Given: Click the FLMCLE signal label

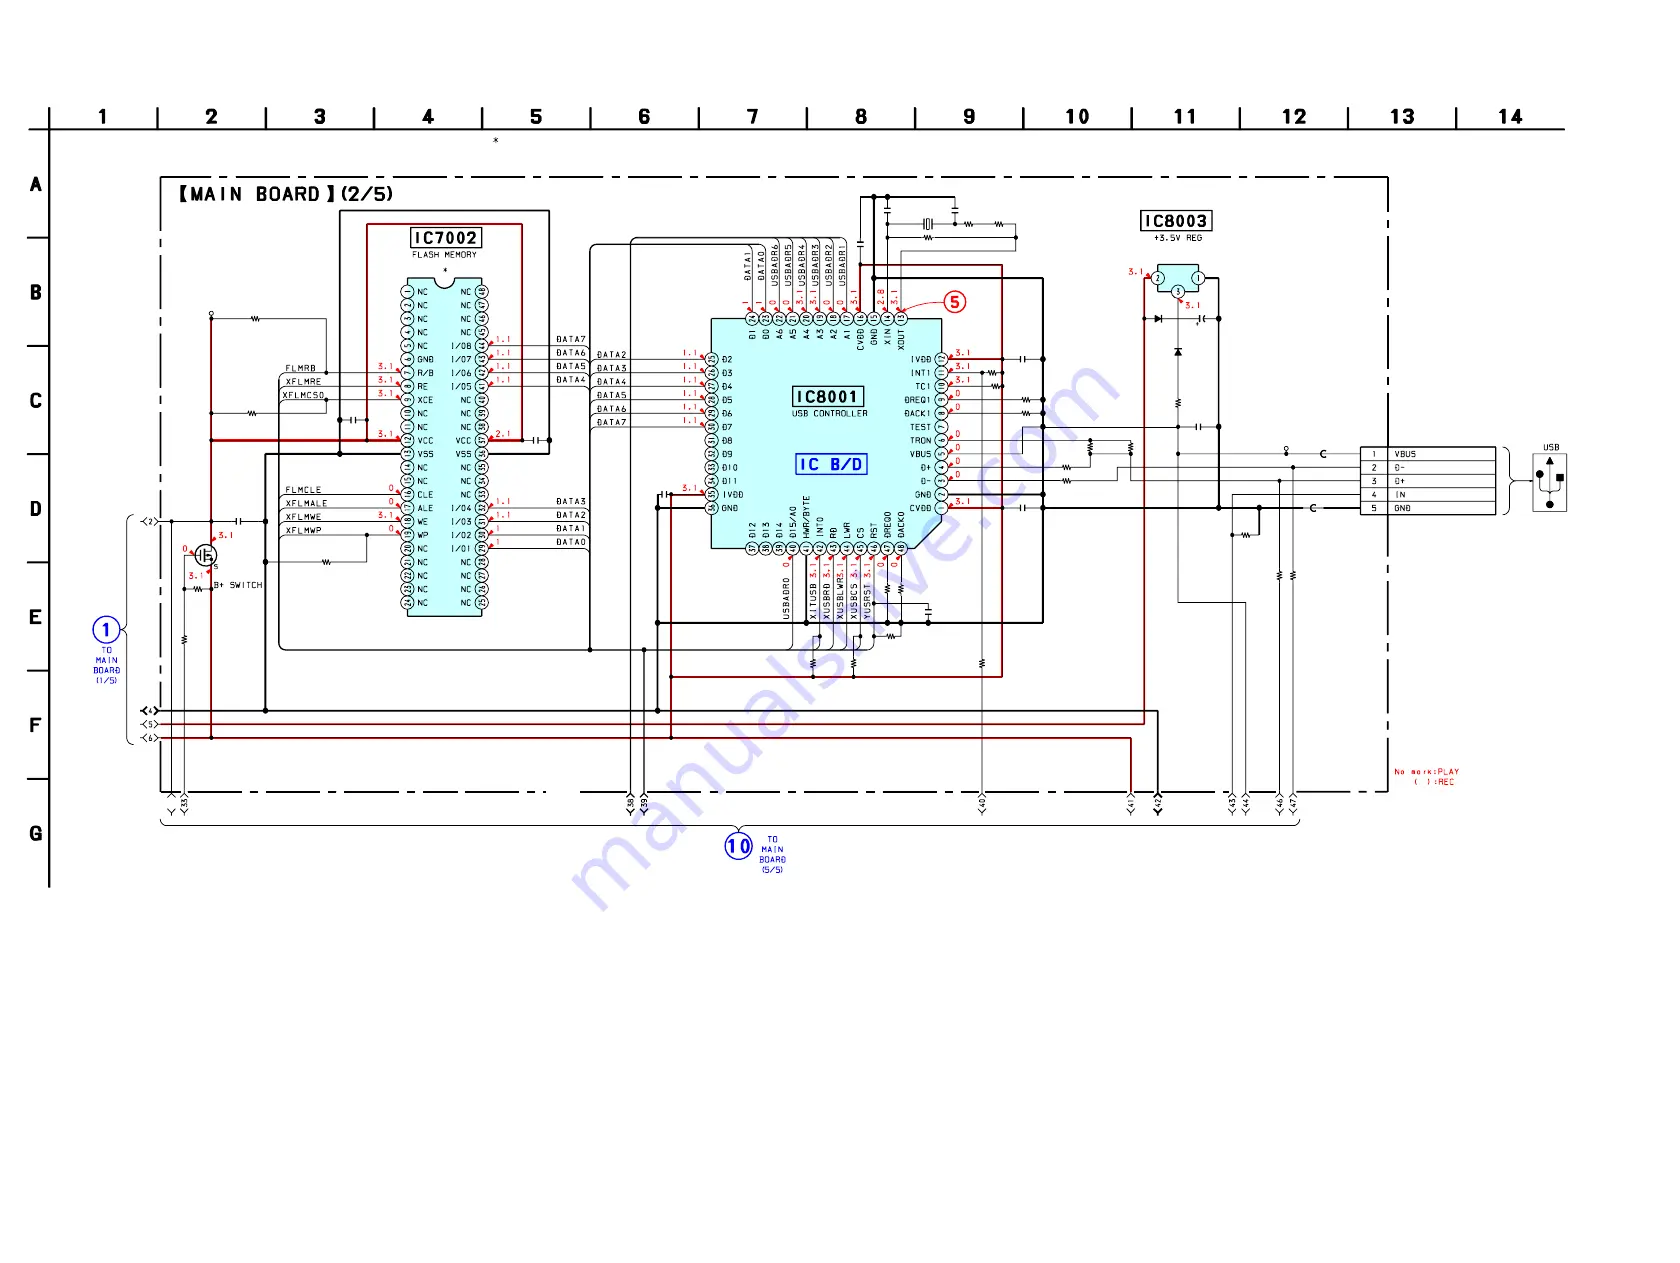Looking at the screenshot, I should click(x=303, y=490).
